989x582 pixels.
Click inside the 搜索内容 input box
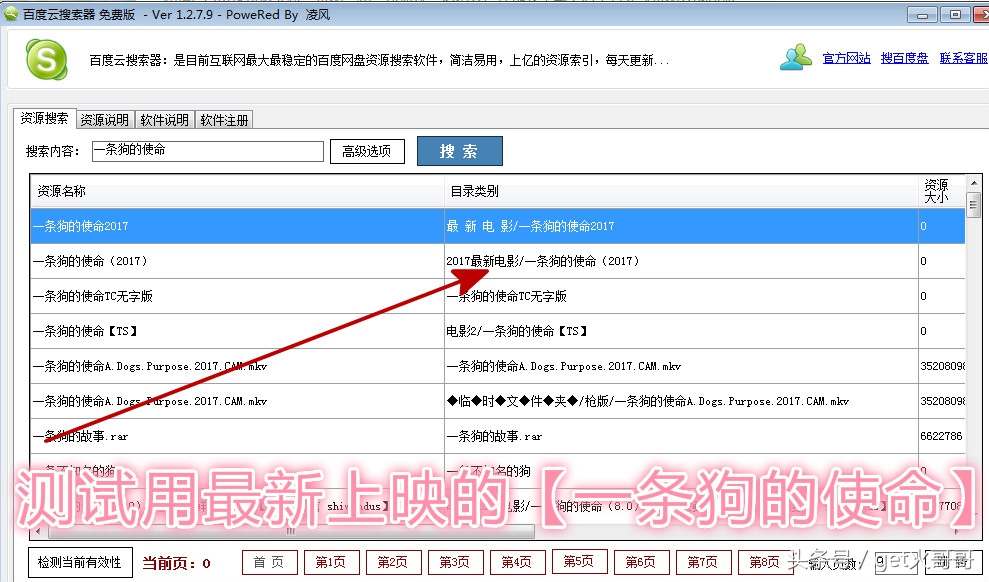pyautogui.click(x=207, y=151)
